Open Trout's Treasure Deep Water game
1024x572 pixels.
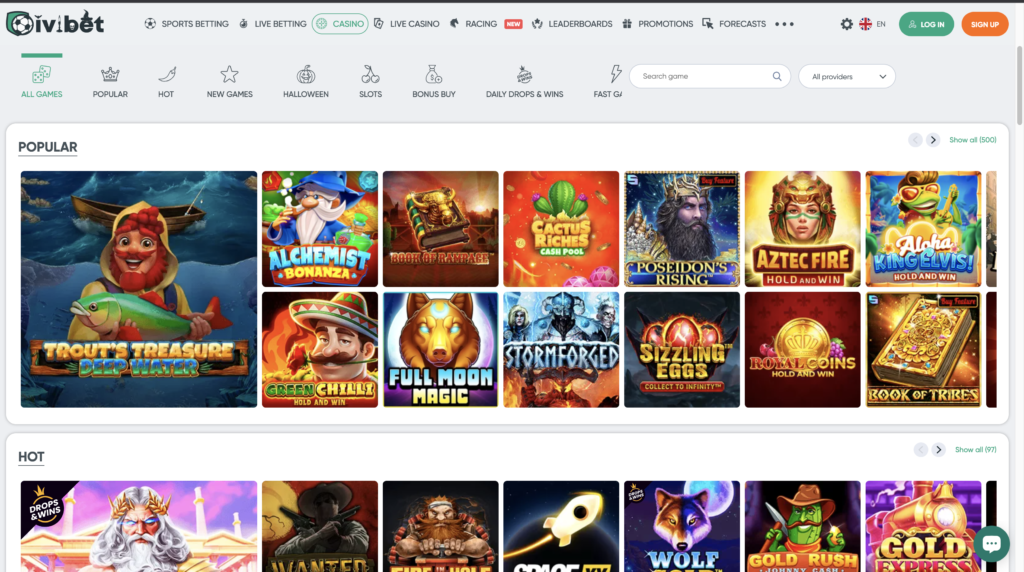(138, 289)
